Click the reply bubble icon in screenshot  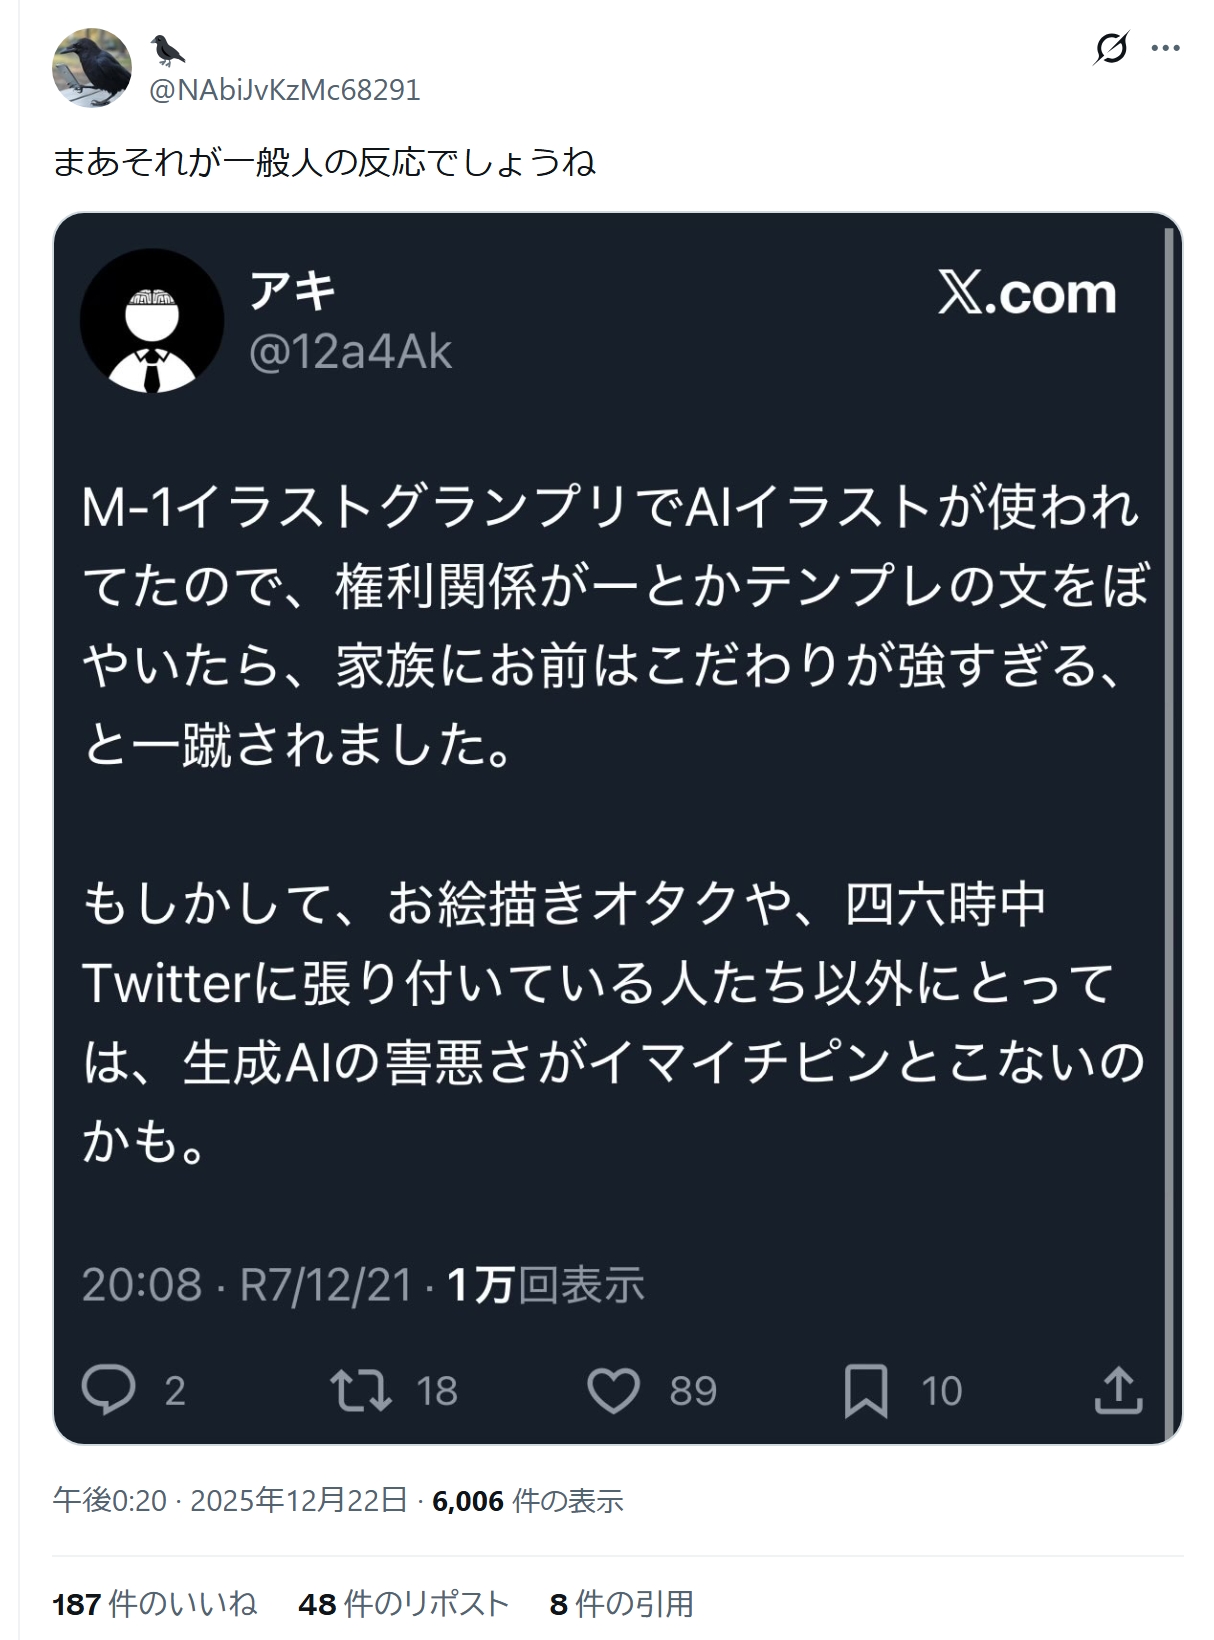(108, 1390)
